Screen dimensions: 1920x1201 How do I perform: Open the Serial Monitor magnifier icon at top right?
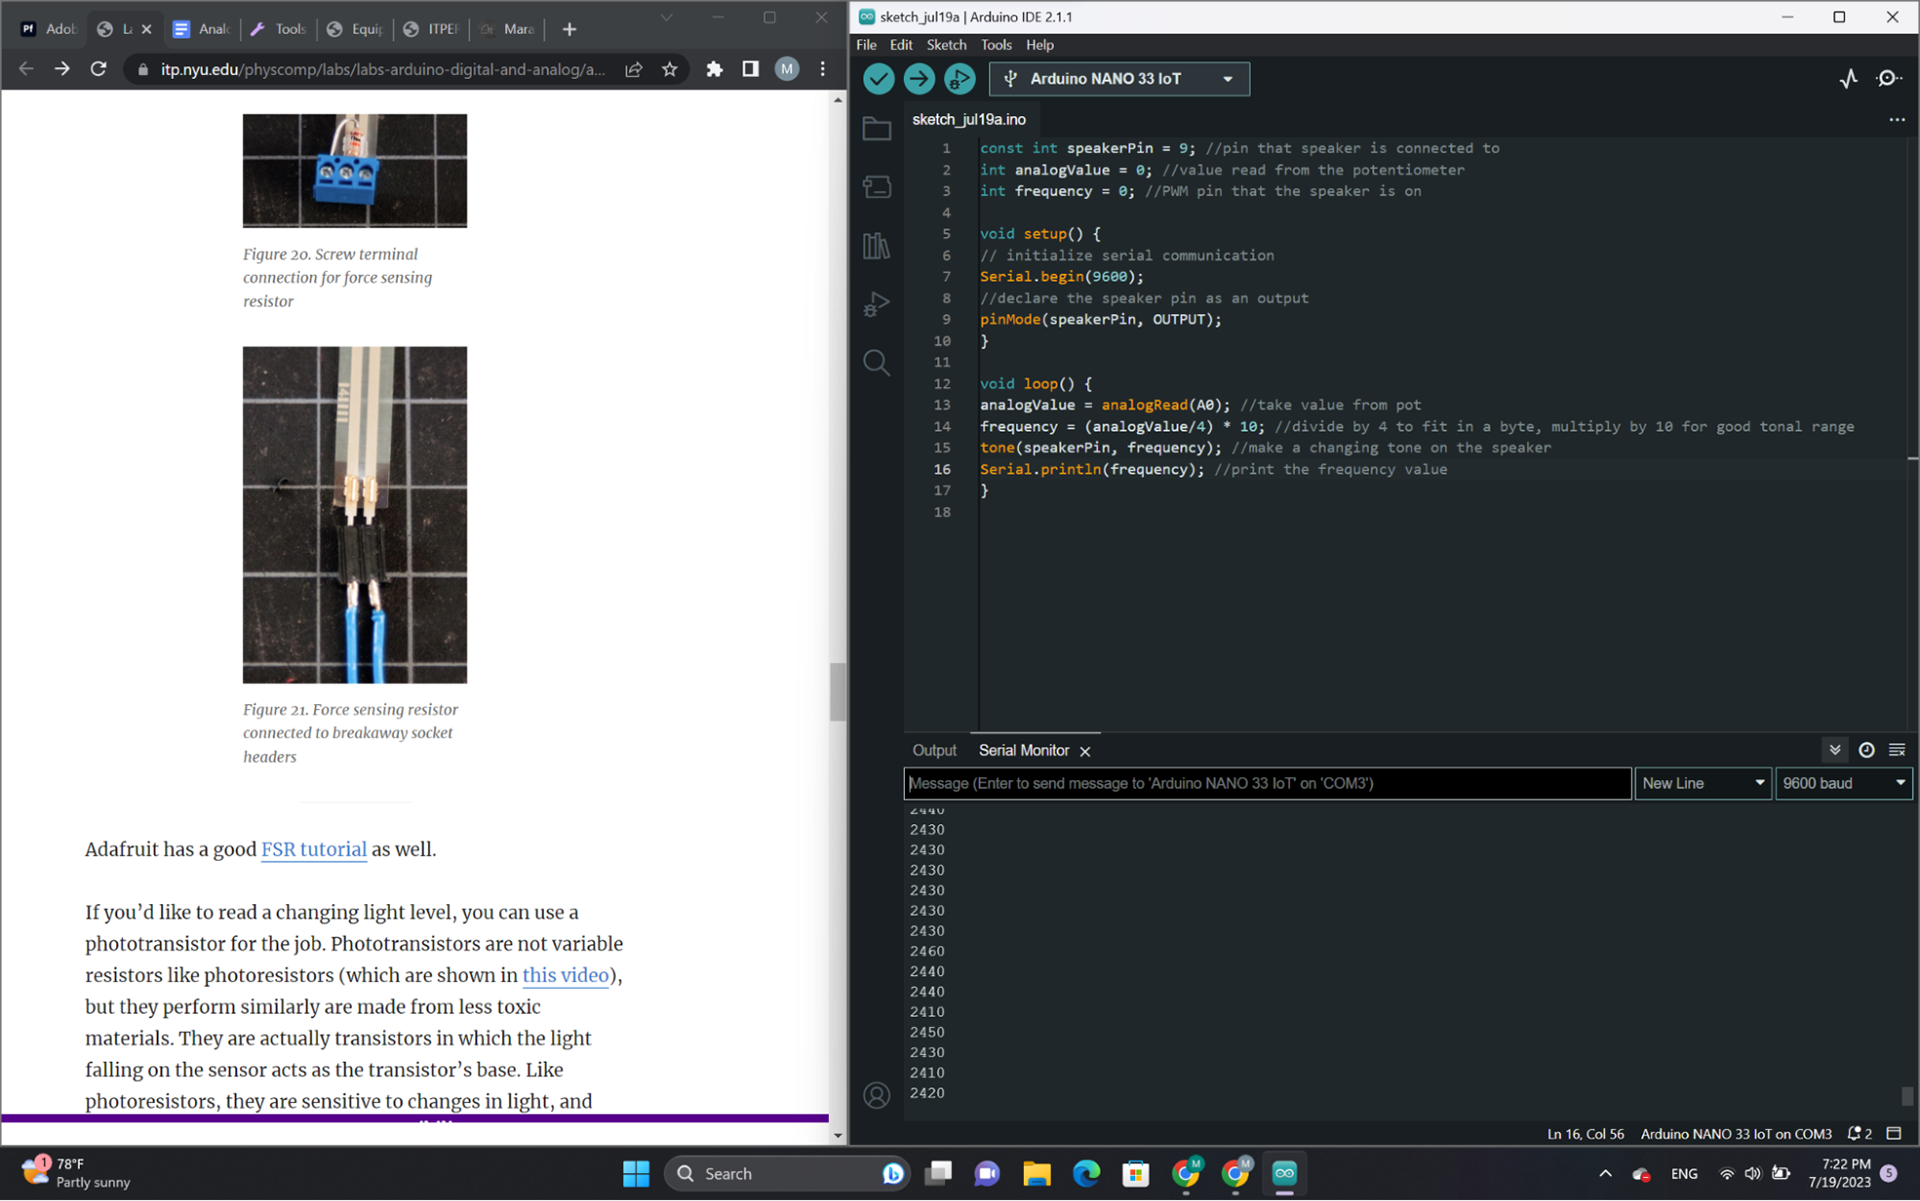click(x=1888, y=79)
